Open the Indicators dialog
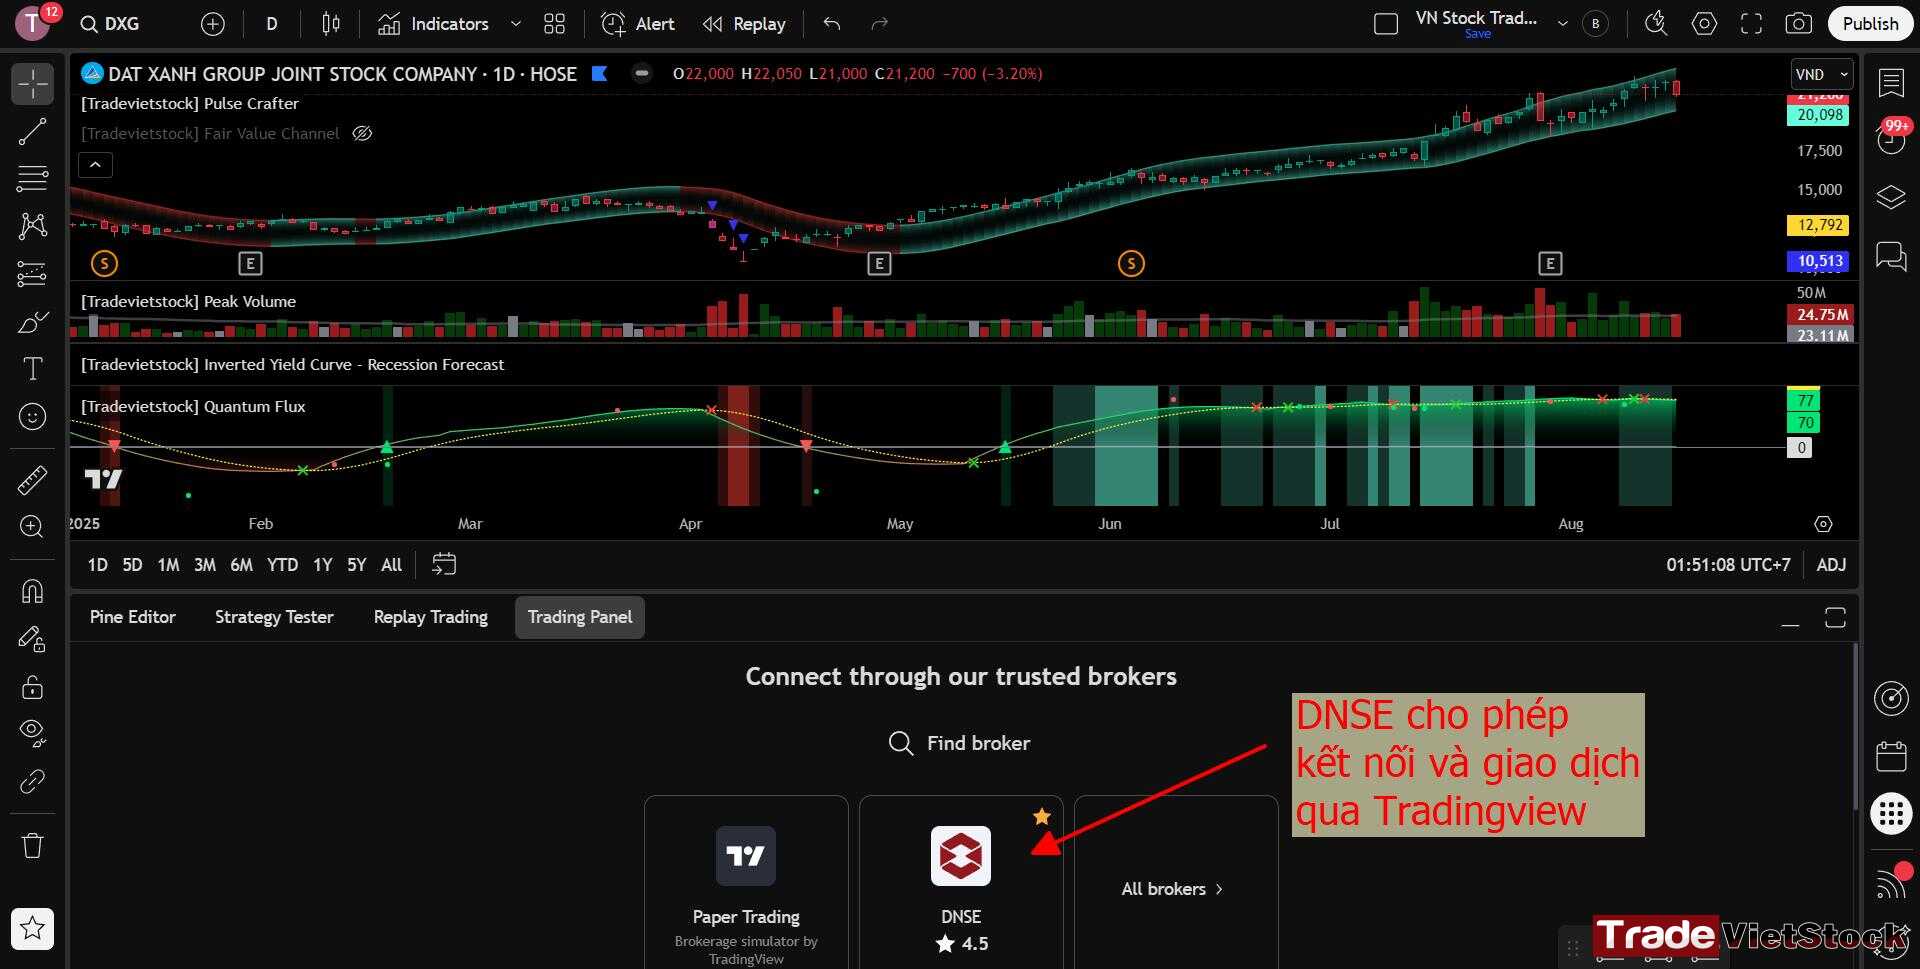The width and height of the screenshot is (1920, 969). pyautogui.click(x=433, y=24)
